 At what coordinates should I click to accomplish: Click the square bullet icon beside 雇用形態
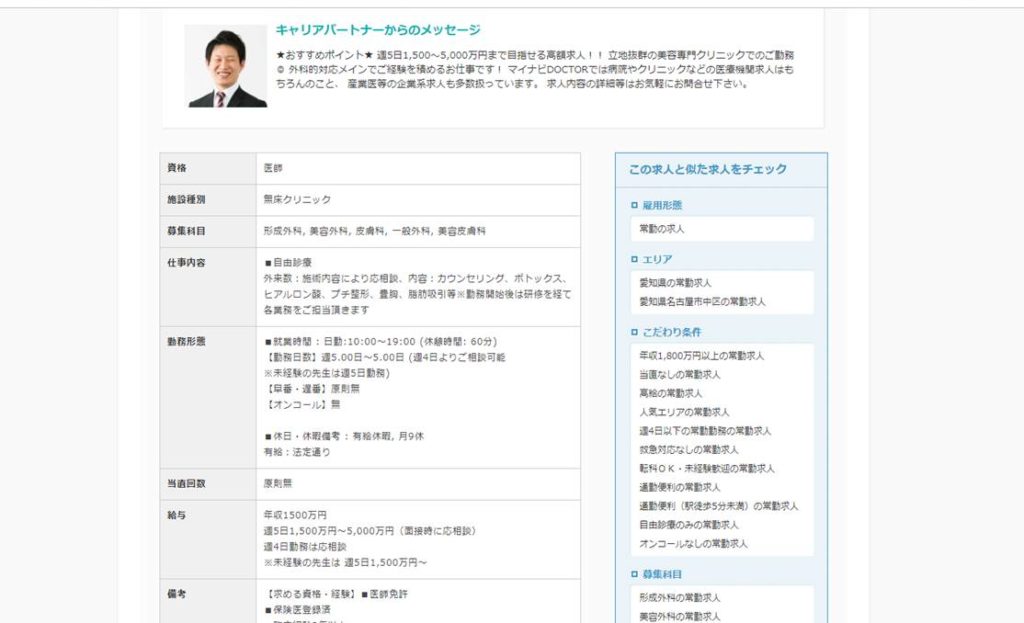pos(634,206)
